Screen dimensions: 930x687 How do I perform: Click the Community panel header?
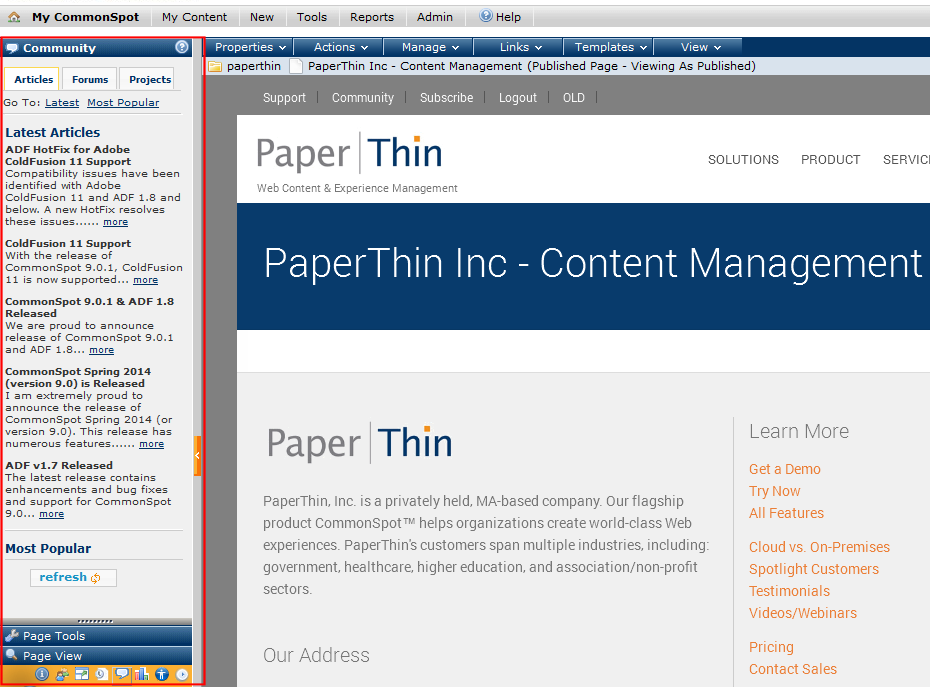point(97,47)
